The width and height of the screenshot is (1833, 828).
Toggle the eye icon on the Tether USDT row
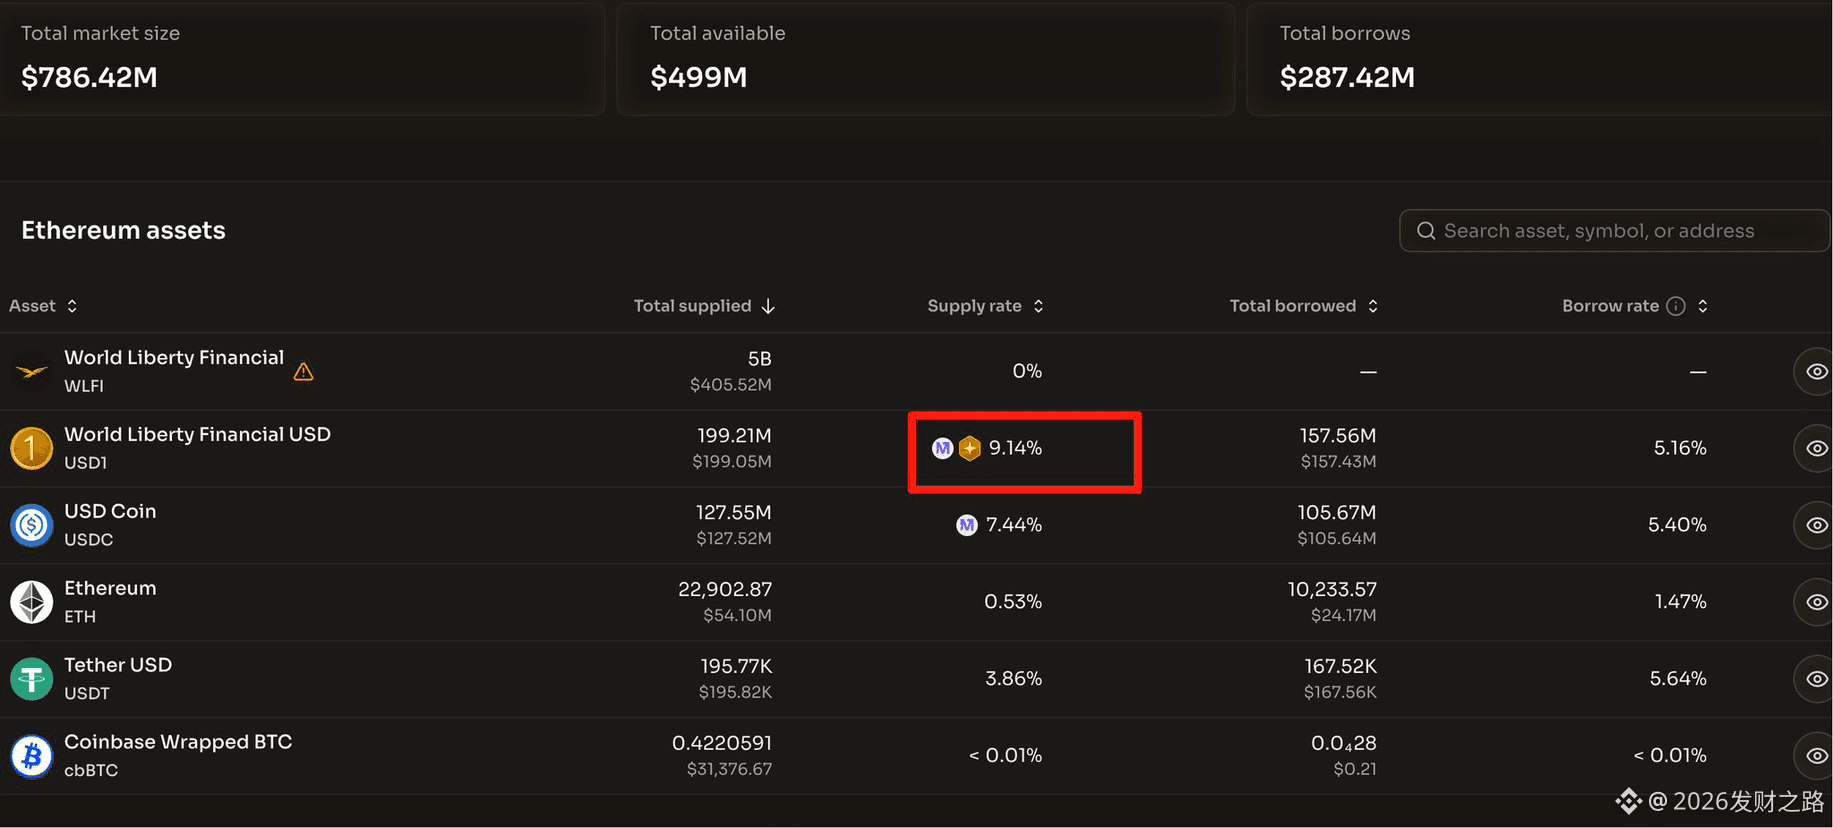tap(1816, 679)
